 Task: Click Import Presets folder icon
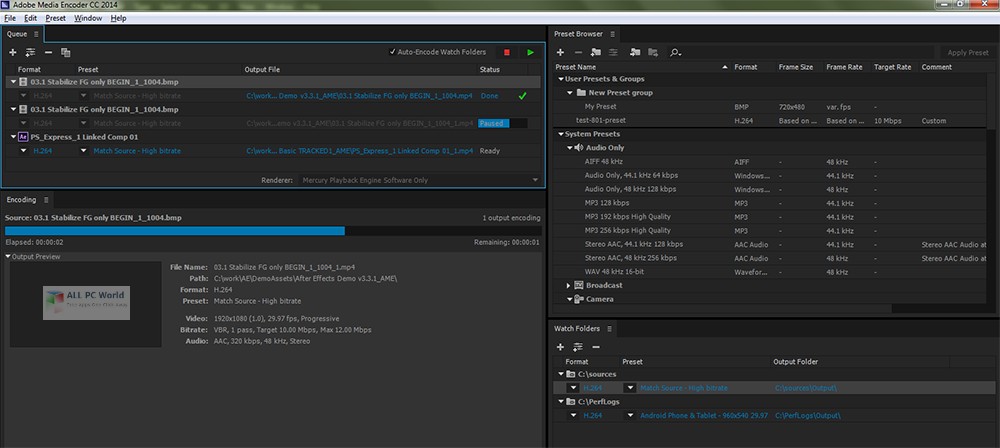tap(635, 52)
